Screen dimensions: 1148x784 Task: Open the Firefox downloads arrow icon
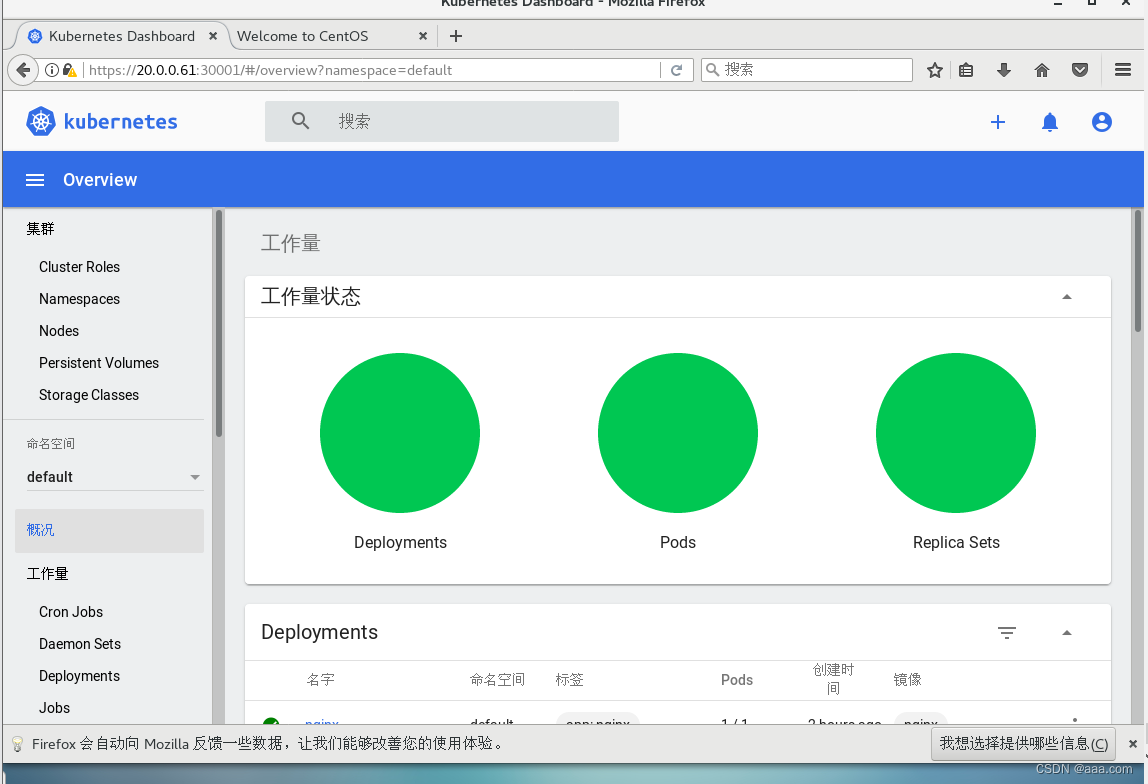pos(1004,70)
